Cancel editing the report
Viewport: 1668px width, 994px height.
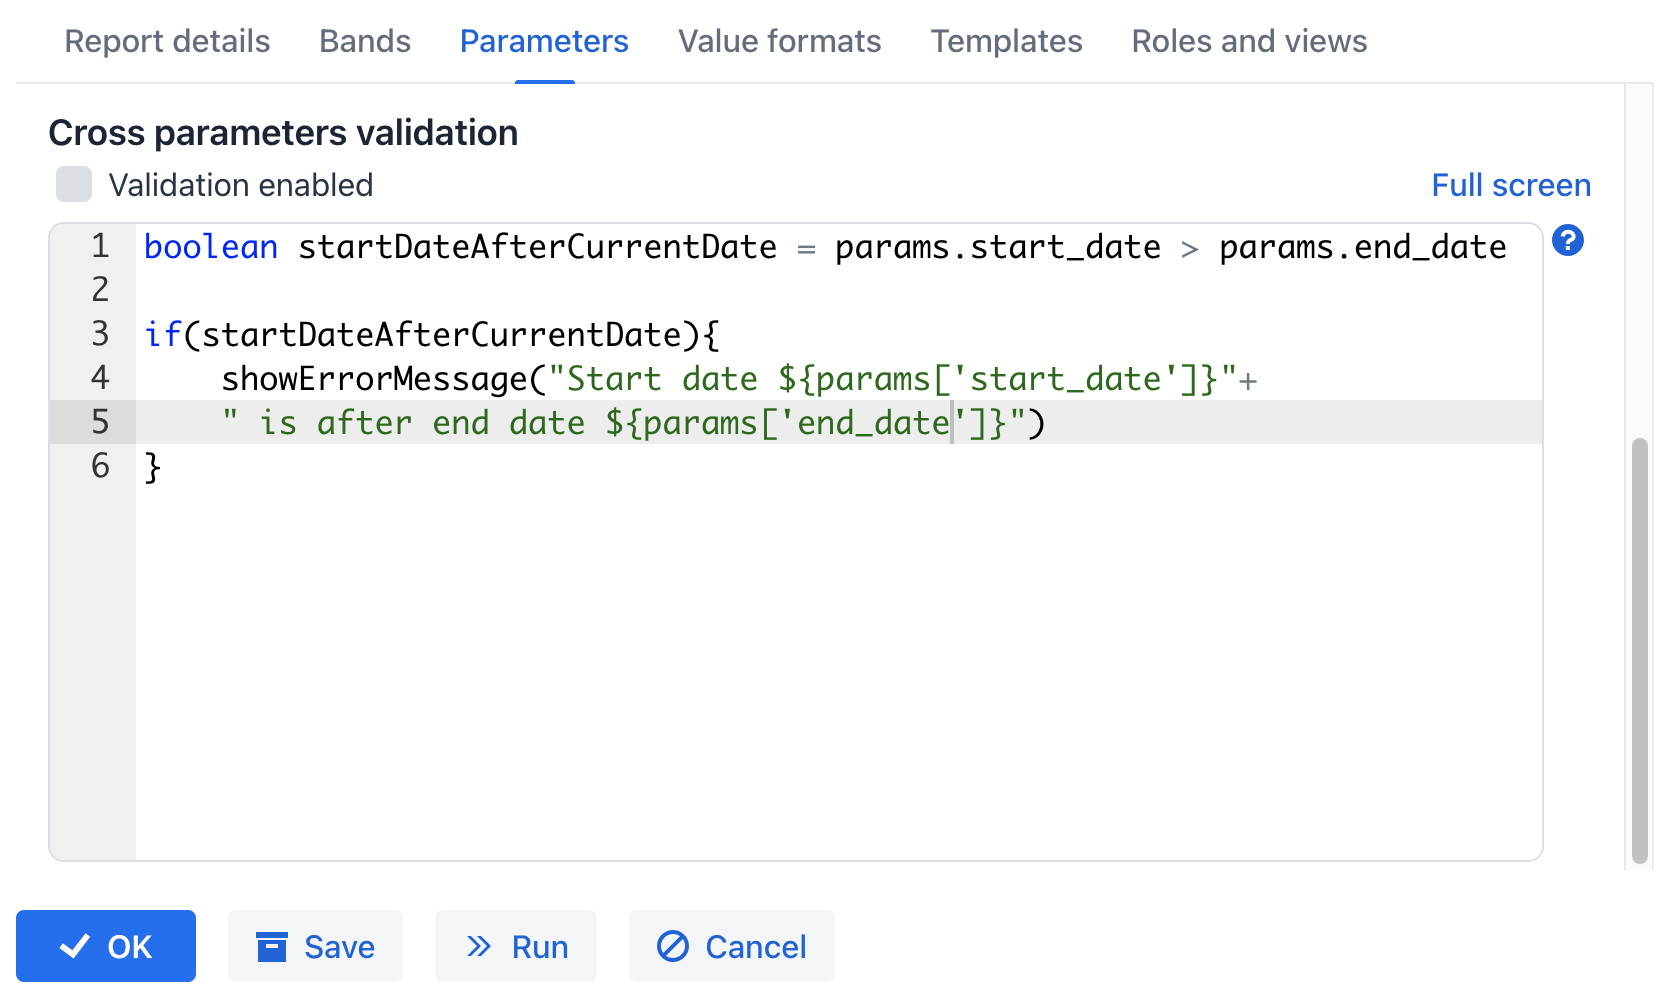click(731, 945)
